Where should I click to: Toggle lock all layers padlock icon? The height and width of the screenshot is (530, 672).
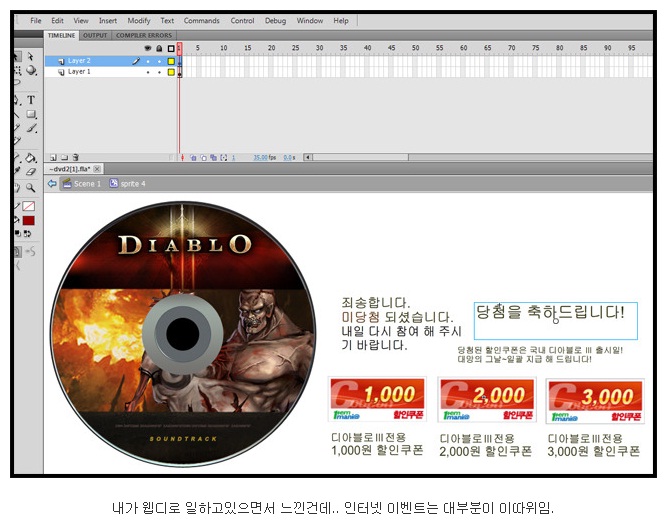[x=159, y=48]
